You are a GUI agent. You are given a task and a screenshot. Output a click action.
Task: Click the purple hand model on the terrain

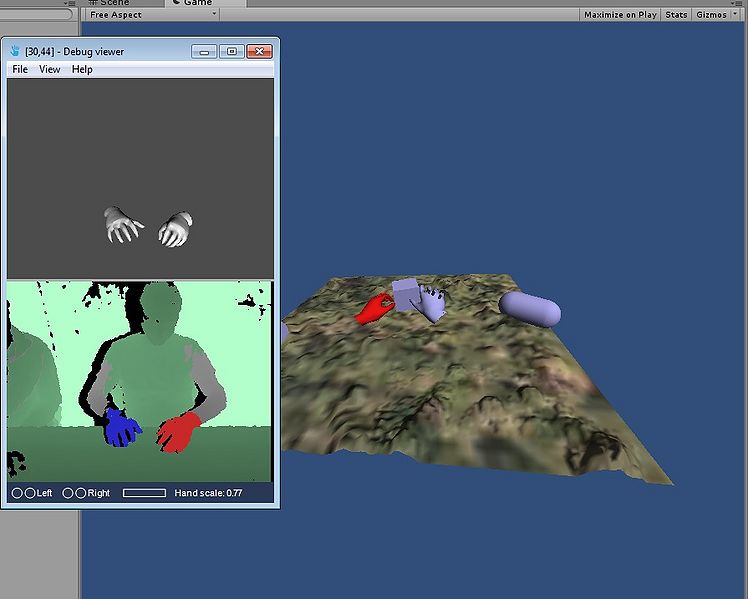(x=433, y=303)
